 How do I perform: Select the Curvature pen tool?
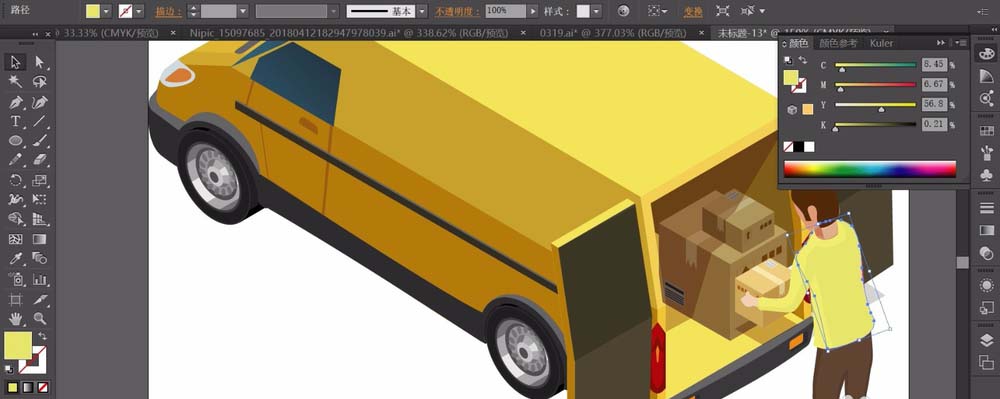pyautogui.click(x=40, y=102)
